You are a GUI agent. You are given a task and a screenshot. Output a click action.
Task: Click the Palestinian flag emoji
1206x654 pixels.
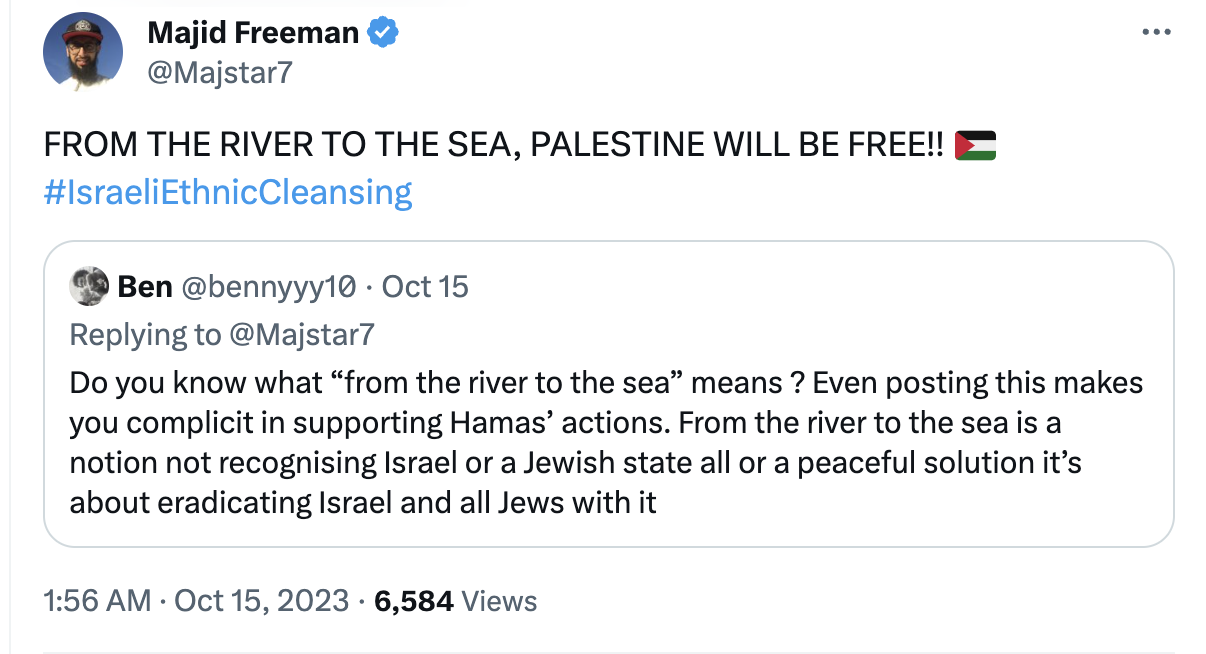point(975,145)
